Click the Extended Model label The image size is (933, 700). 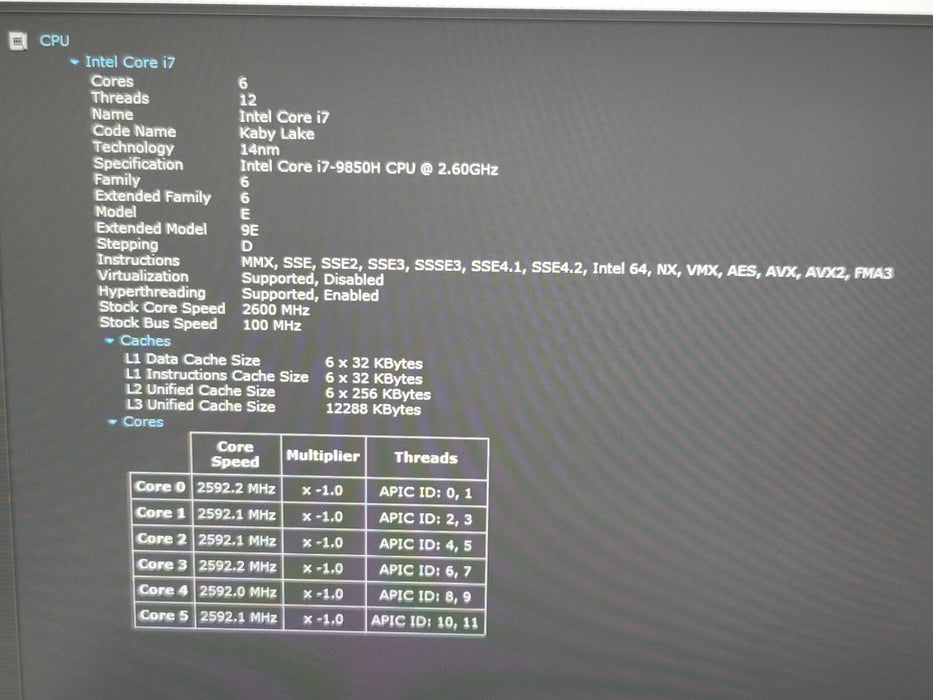tap(151, 228)
